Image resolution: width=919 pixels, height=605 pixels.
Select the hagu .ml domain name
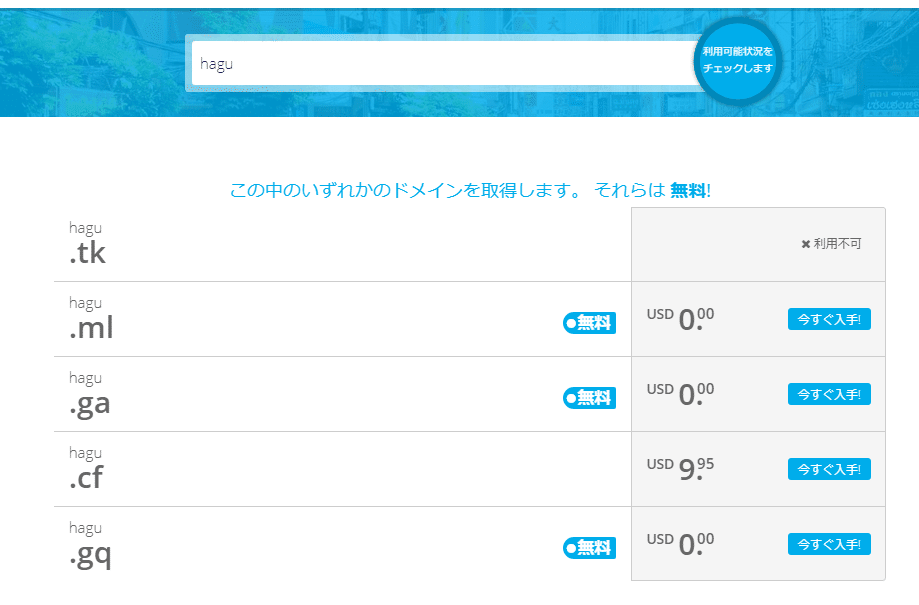[91, 320]
